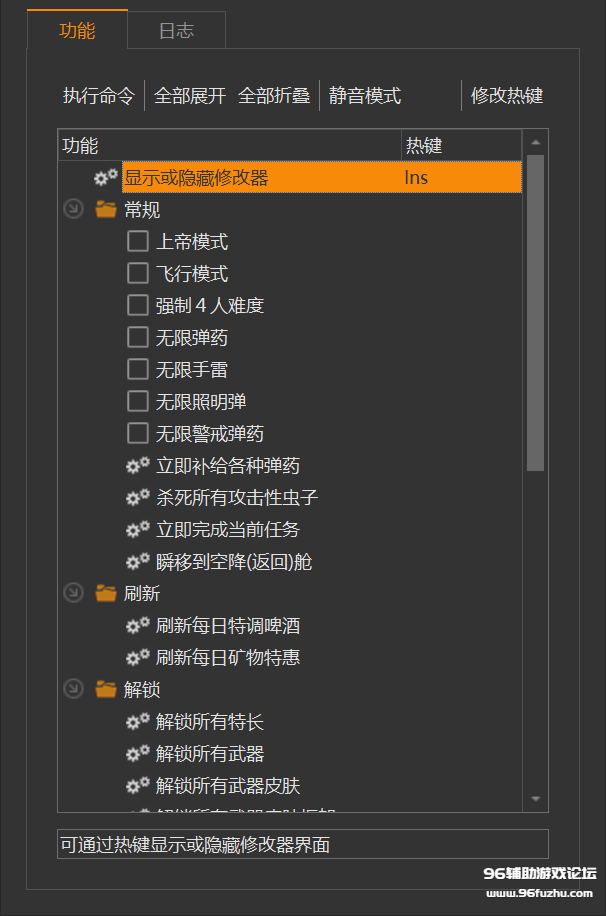The width and height of the screenshot is (606, 916).
Task: Check the 飞行模式 option
Action: coord(137,273)
